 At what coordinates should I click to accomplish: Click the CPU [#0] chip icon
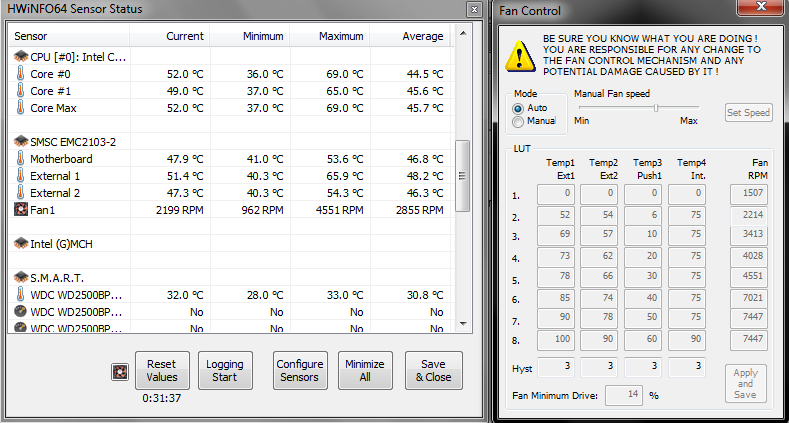[21, 56]
